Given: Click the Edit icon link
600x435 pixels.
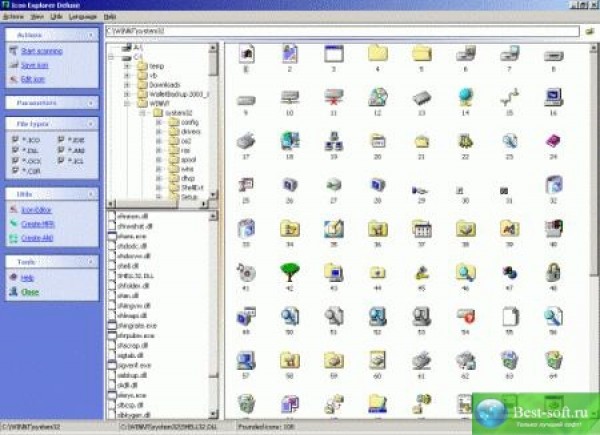Looking at the screenshot, I should click(x=33, y=80).
